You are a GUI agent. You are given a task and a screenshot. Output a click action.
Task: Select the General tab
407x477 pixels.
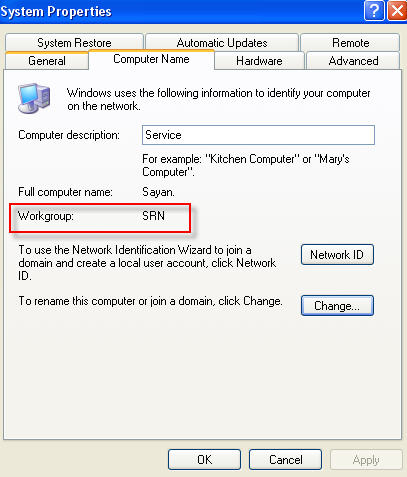click(x=47, y=61)
